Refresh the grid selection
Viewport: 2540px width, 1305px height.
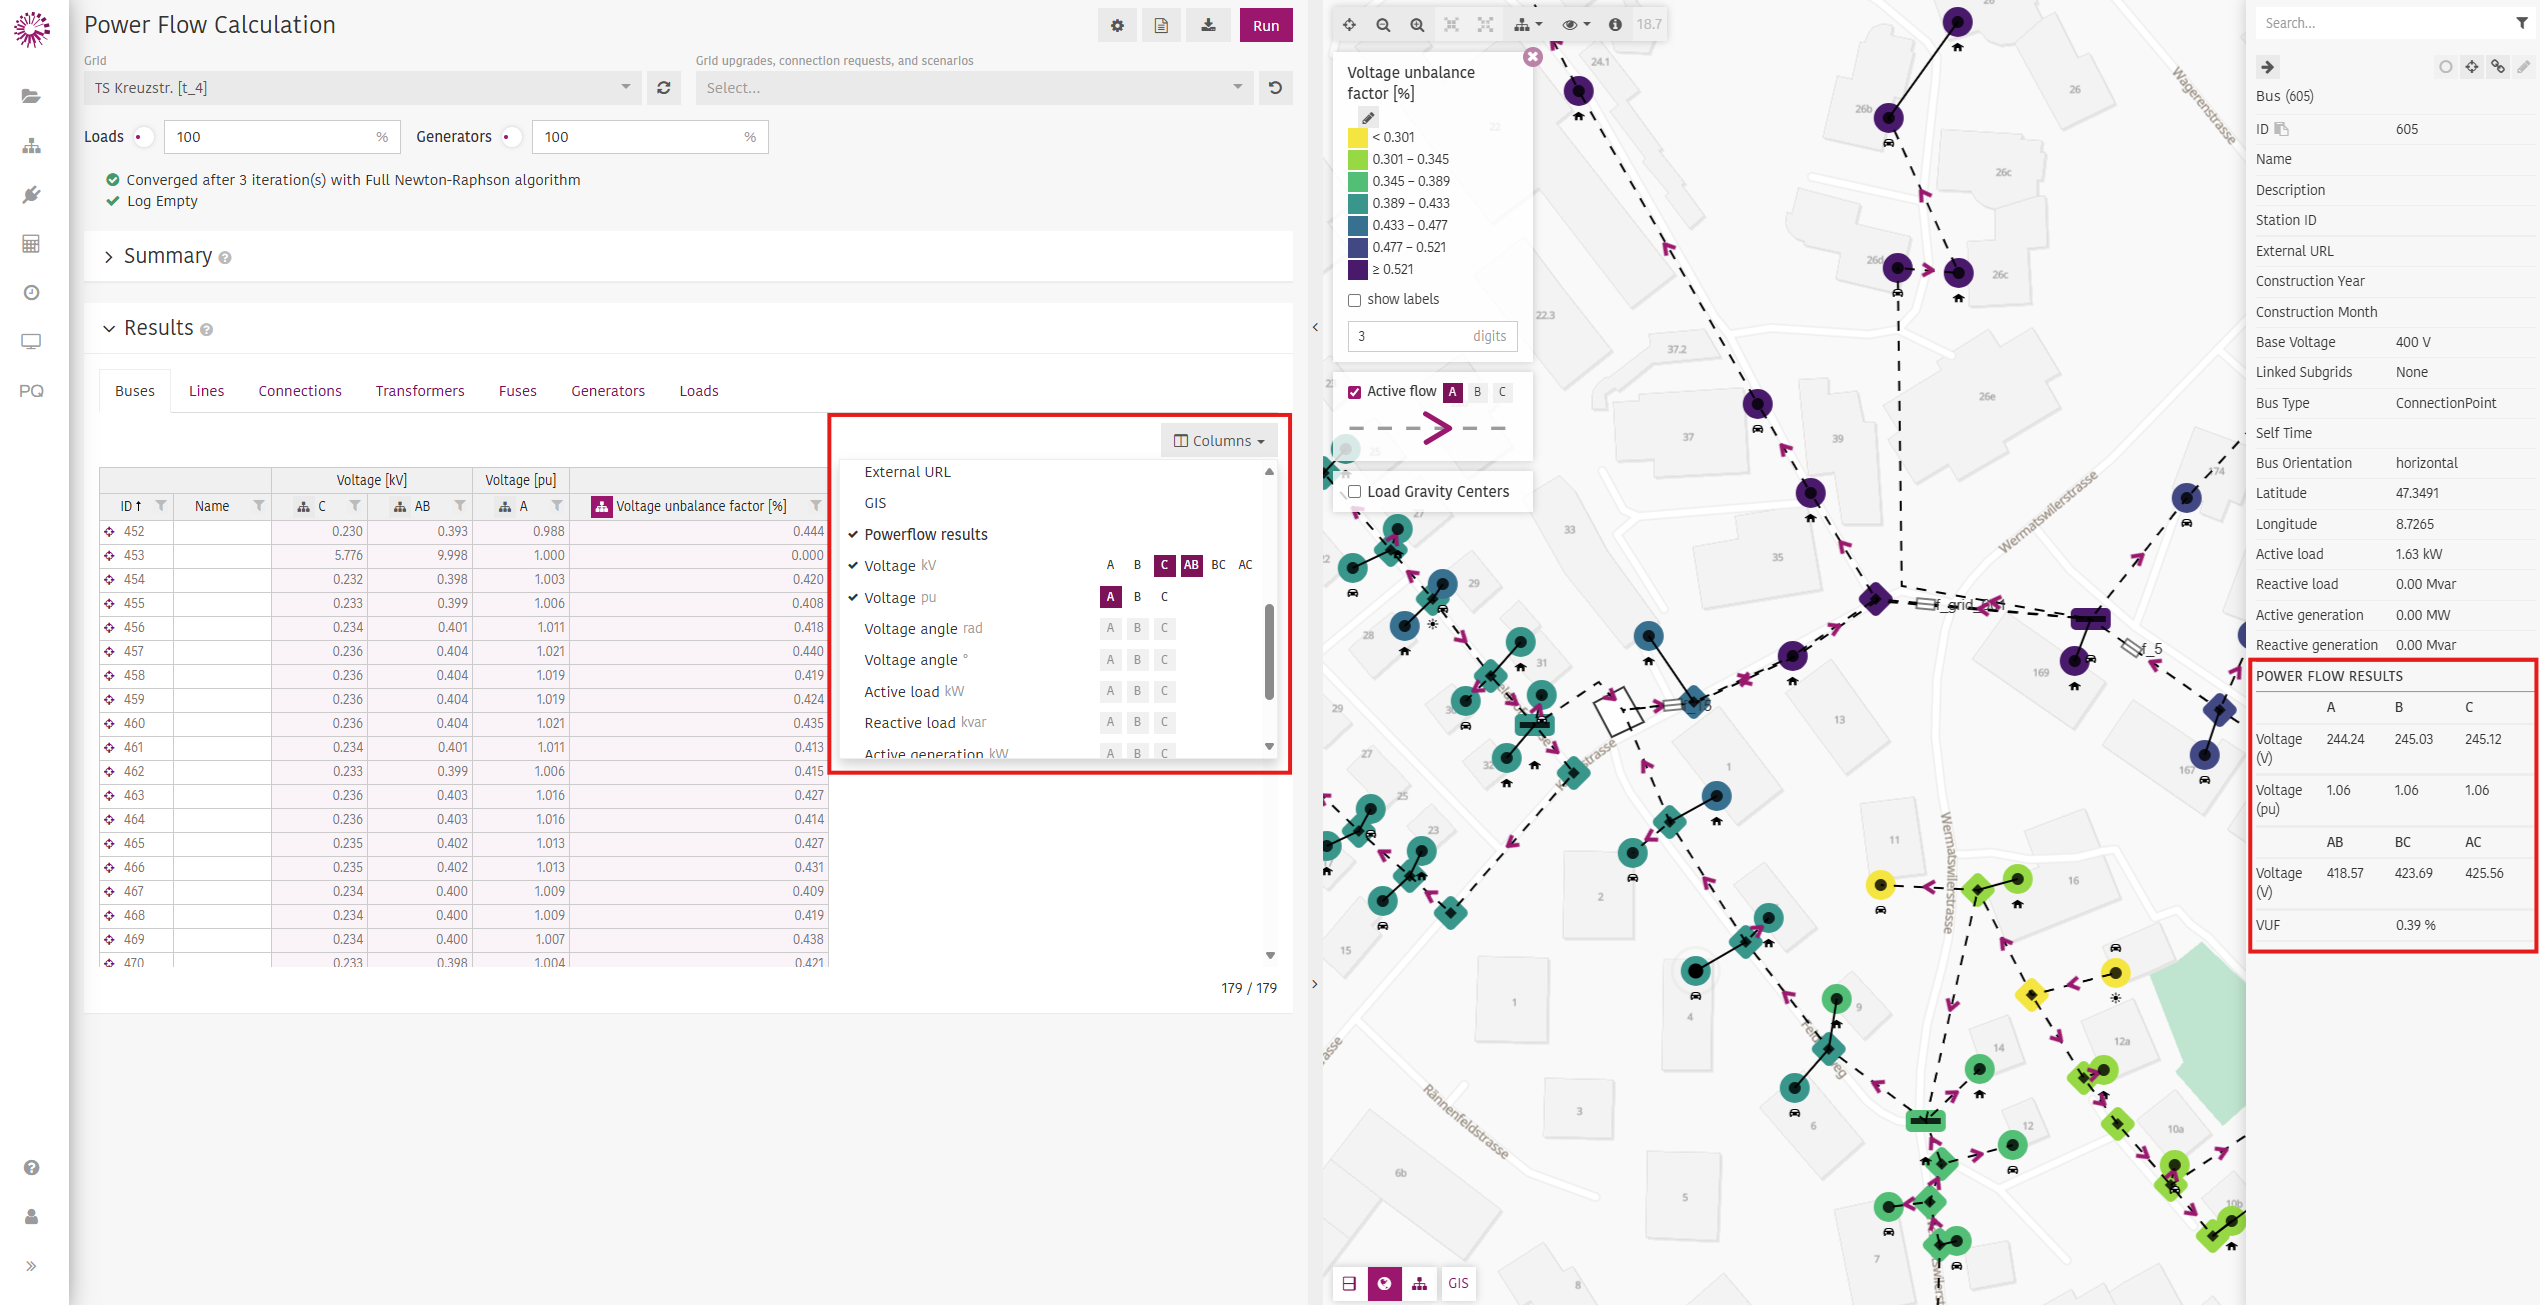click(x=663, y=88)
